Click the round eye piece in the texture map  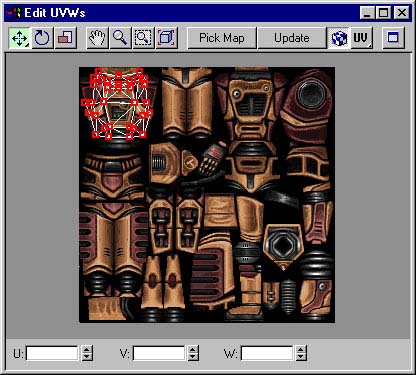[311, 94]
